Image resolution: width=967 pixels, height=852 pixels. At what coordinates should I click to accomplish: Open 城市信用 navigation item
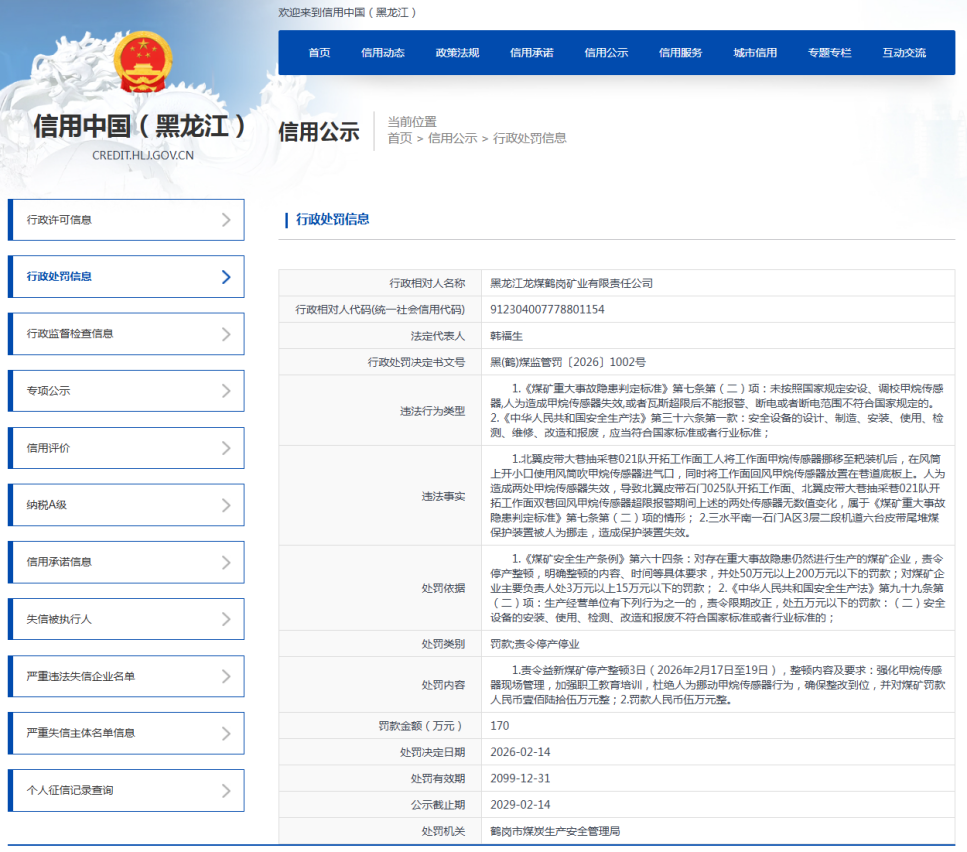point(754,53)
